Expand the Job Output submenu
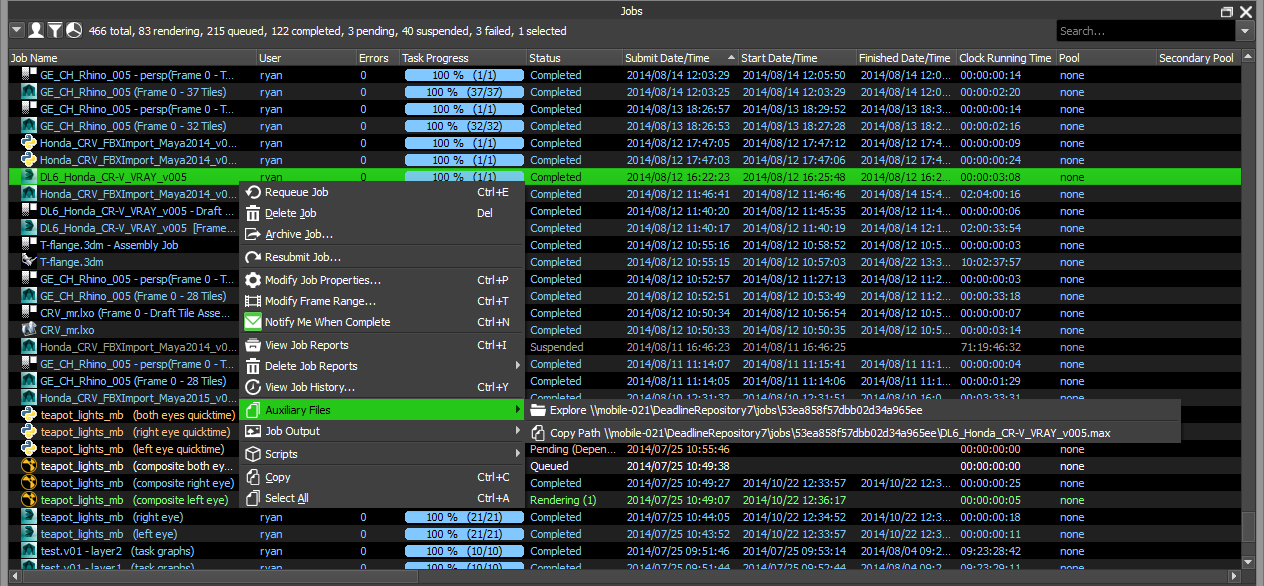 click(x=382, y=431)
